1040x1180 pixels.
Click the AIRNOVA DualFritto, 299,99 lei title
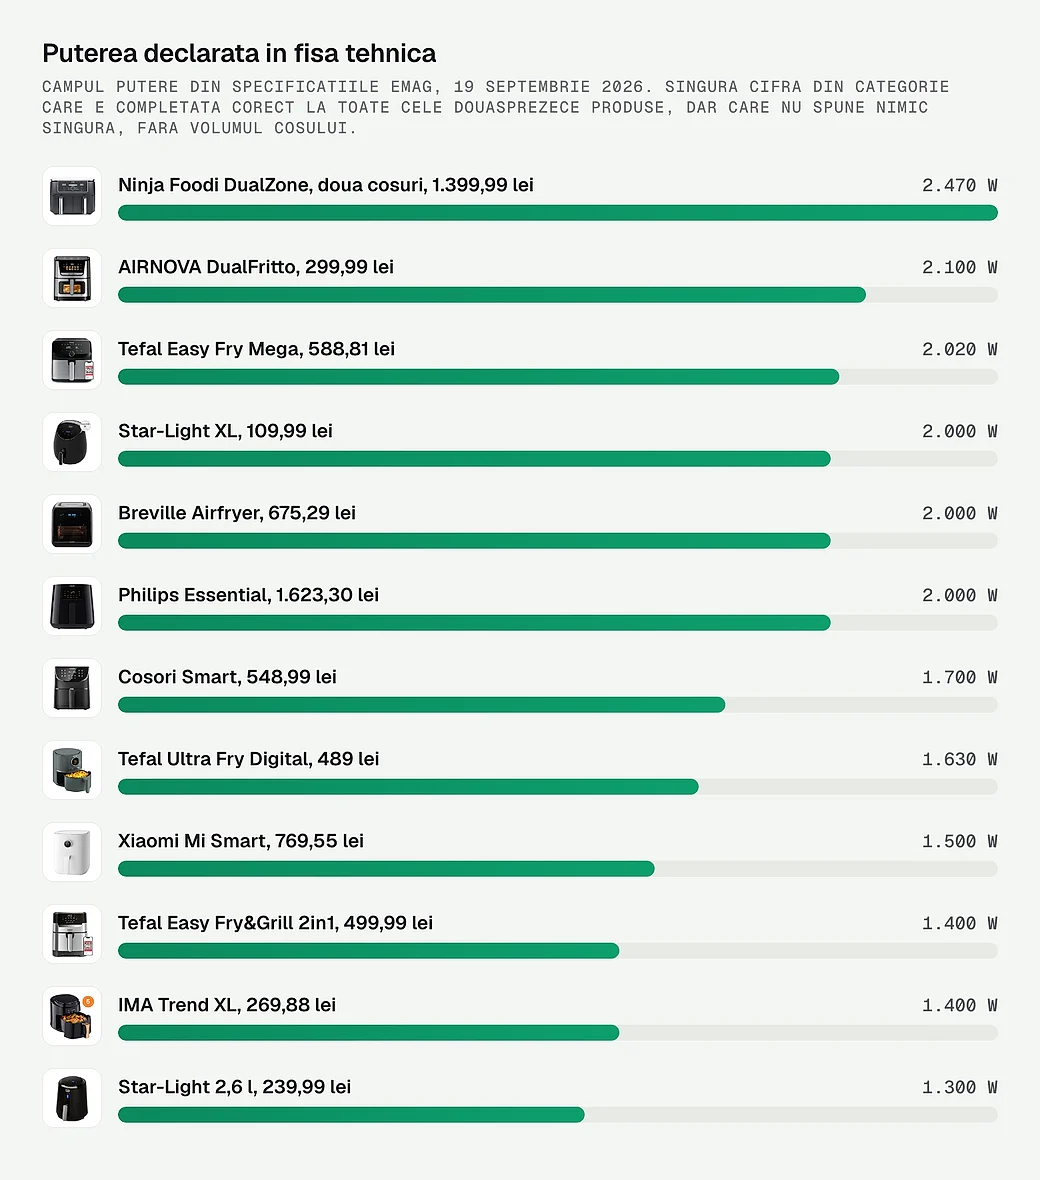256,266
